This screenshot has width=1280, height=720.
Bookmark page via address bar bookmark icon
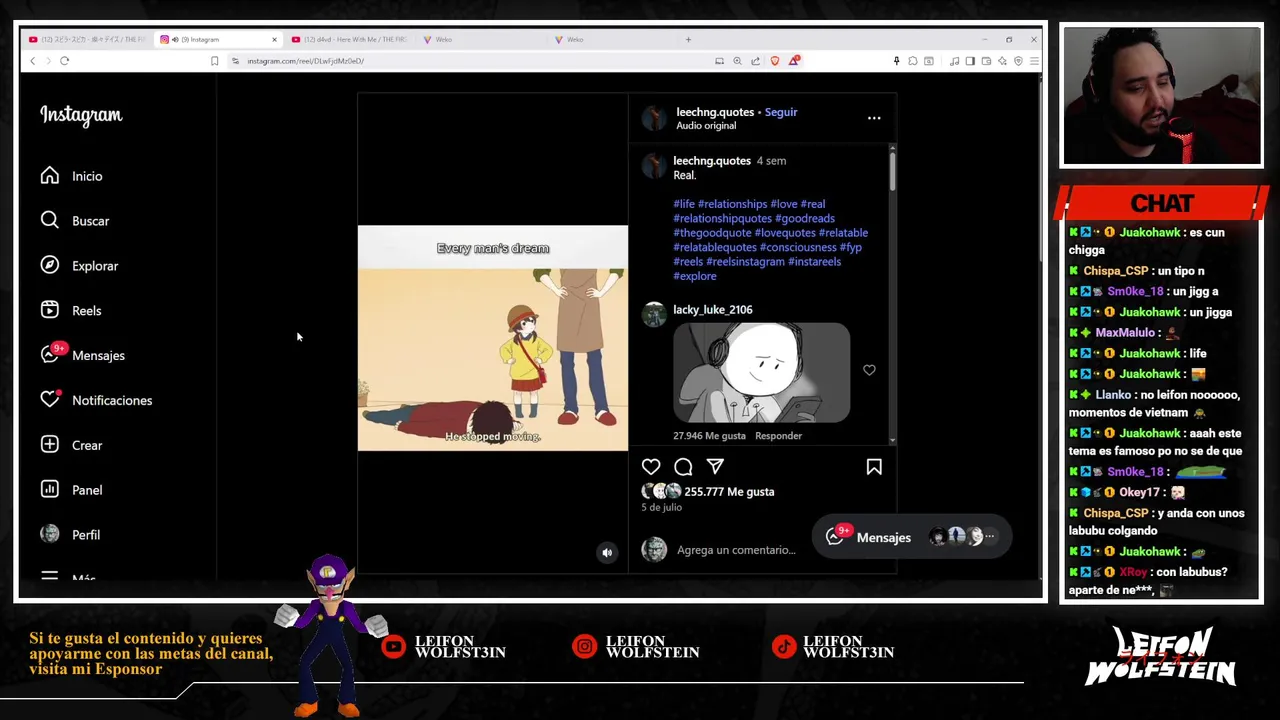(x=214, y=61)
